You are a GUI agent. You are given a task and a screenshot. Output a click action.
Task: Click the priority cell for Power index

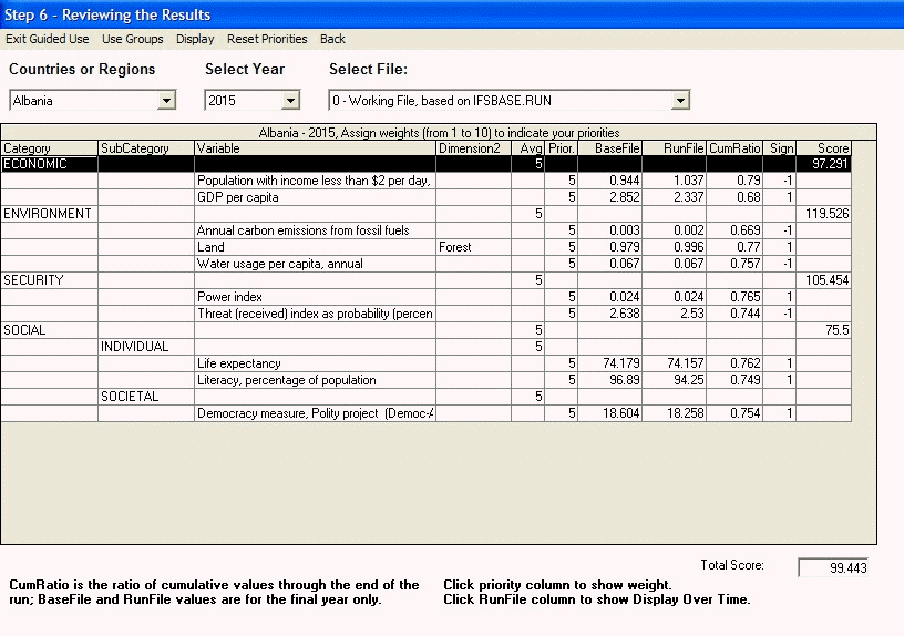click(x=561, y=297)
